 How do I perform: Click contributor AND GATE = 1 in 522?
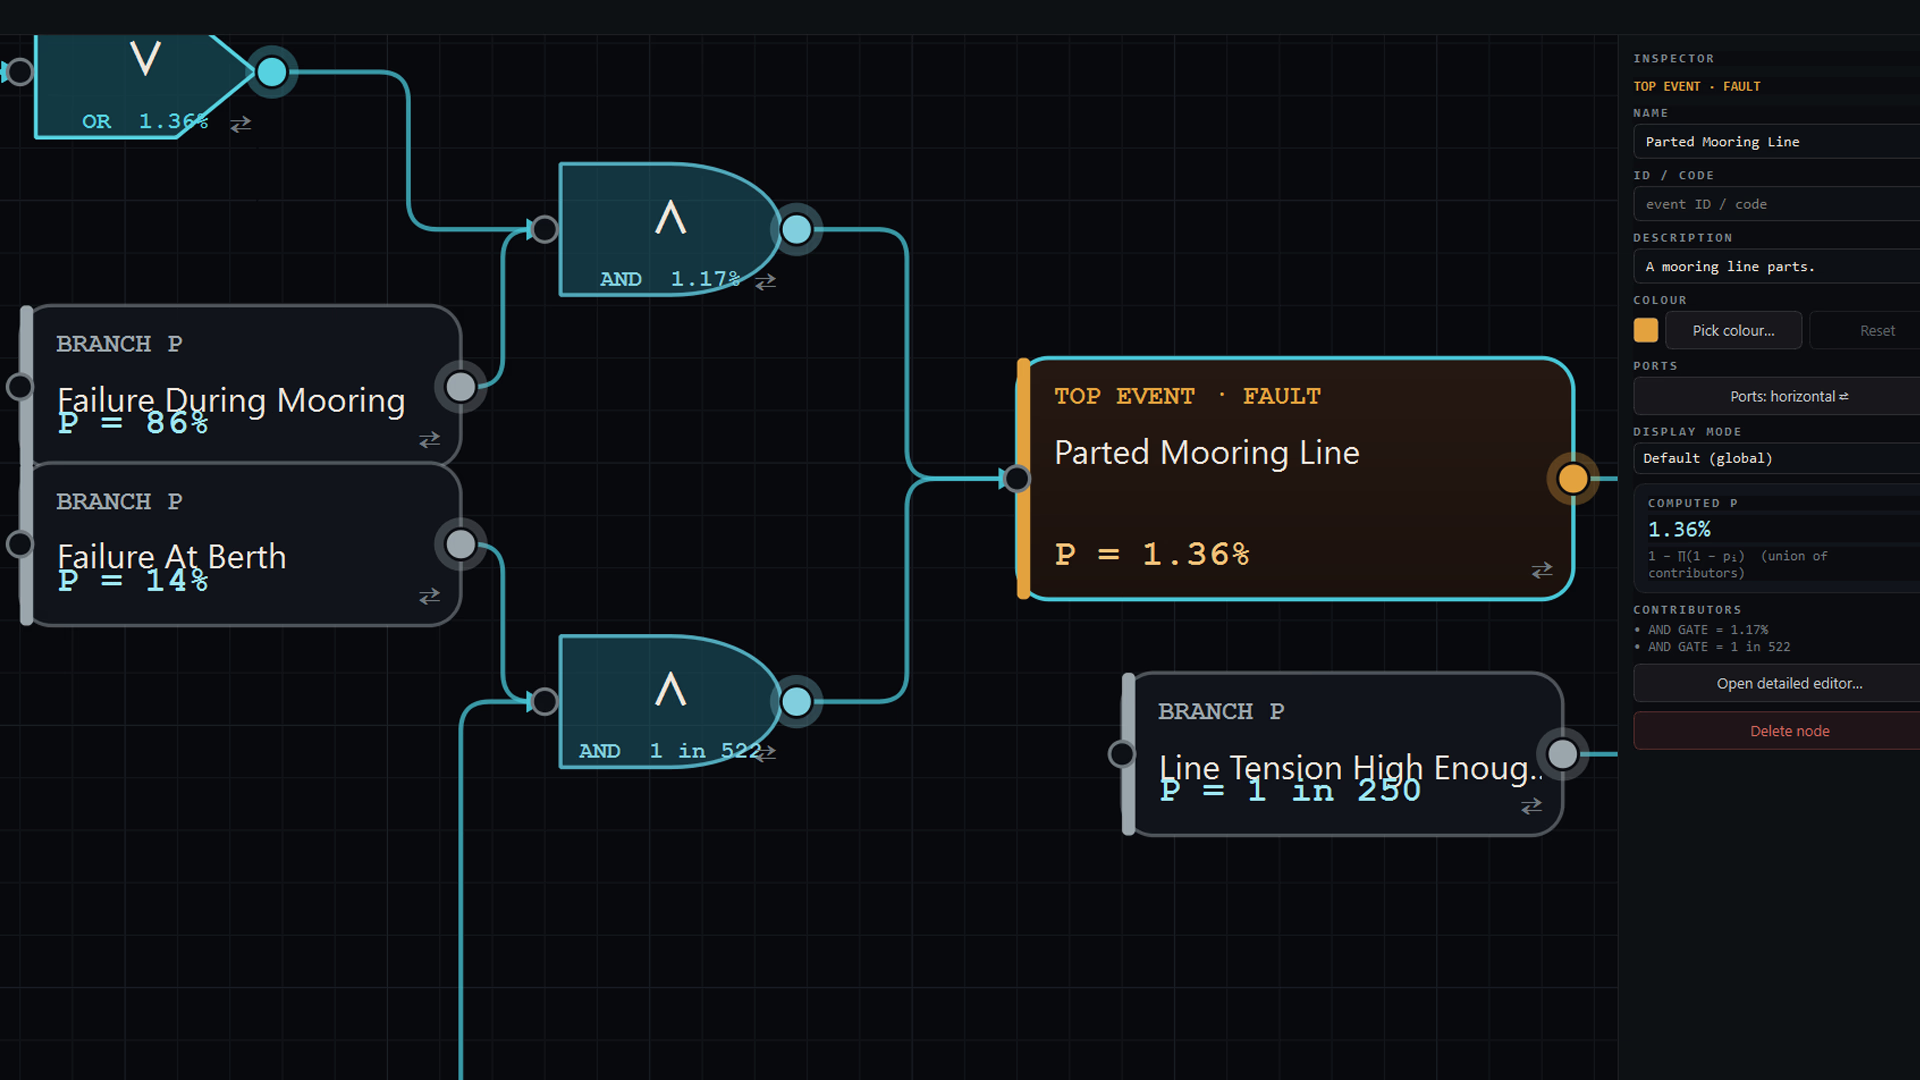click(1719, 647)
